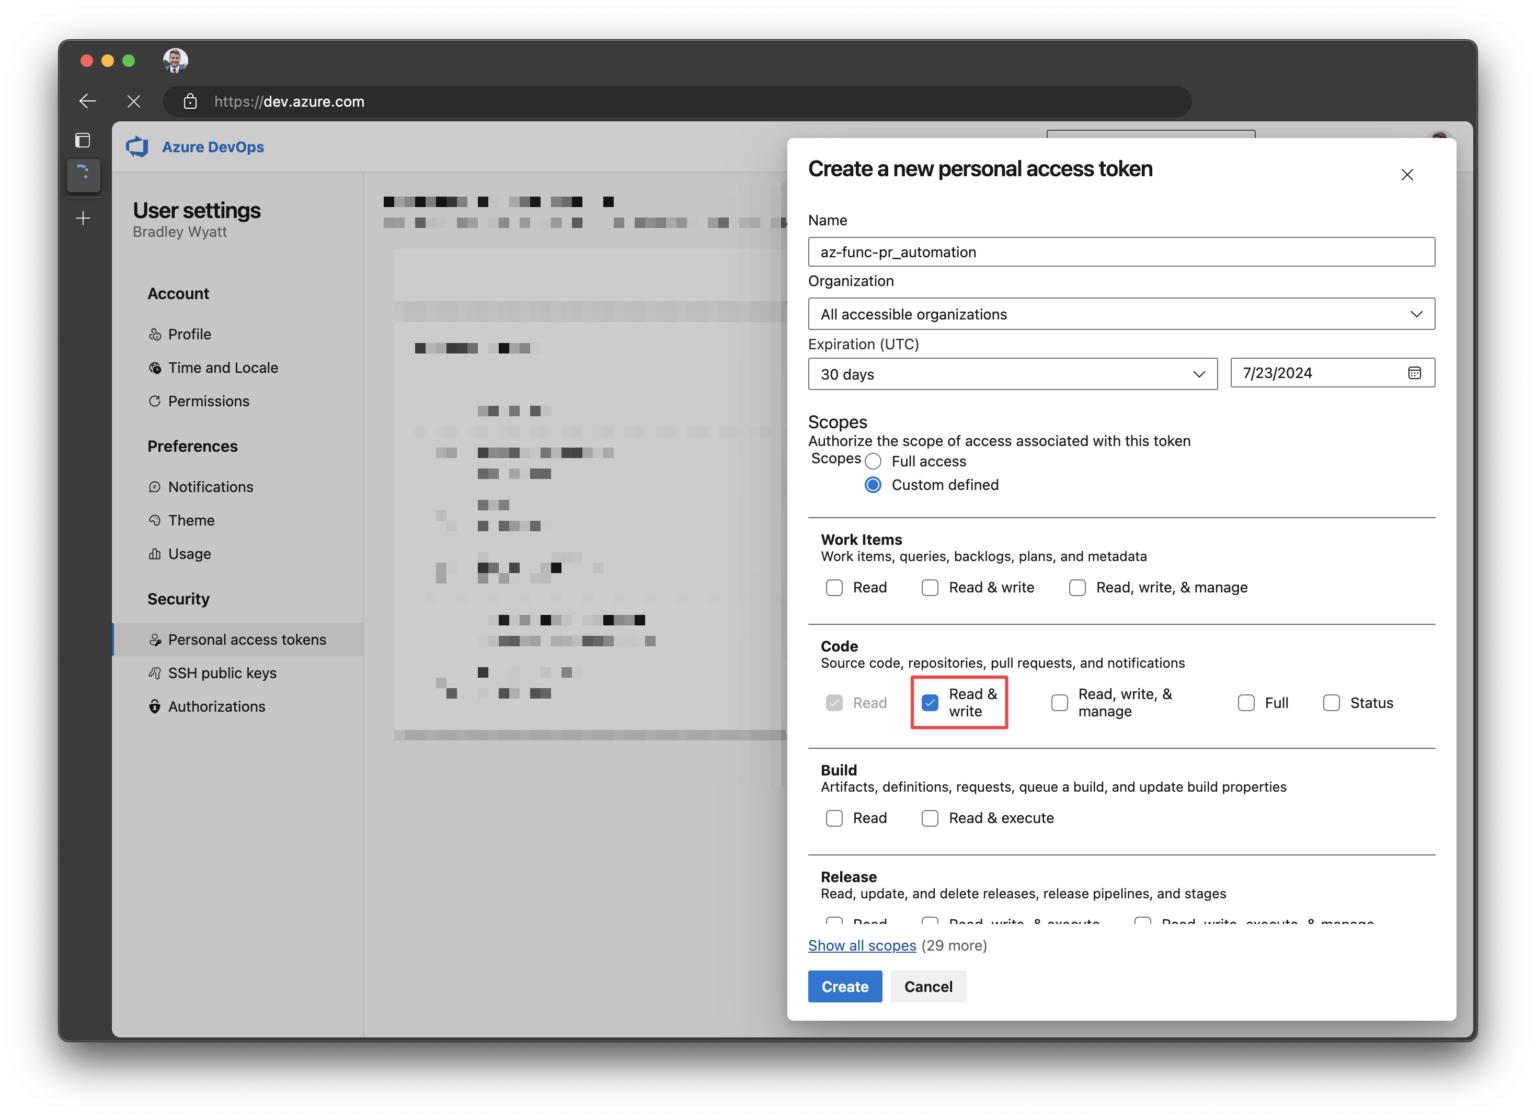Click the lock icon in address bar

click(x=190, y=101)
